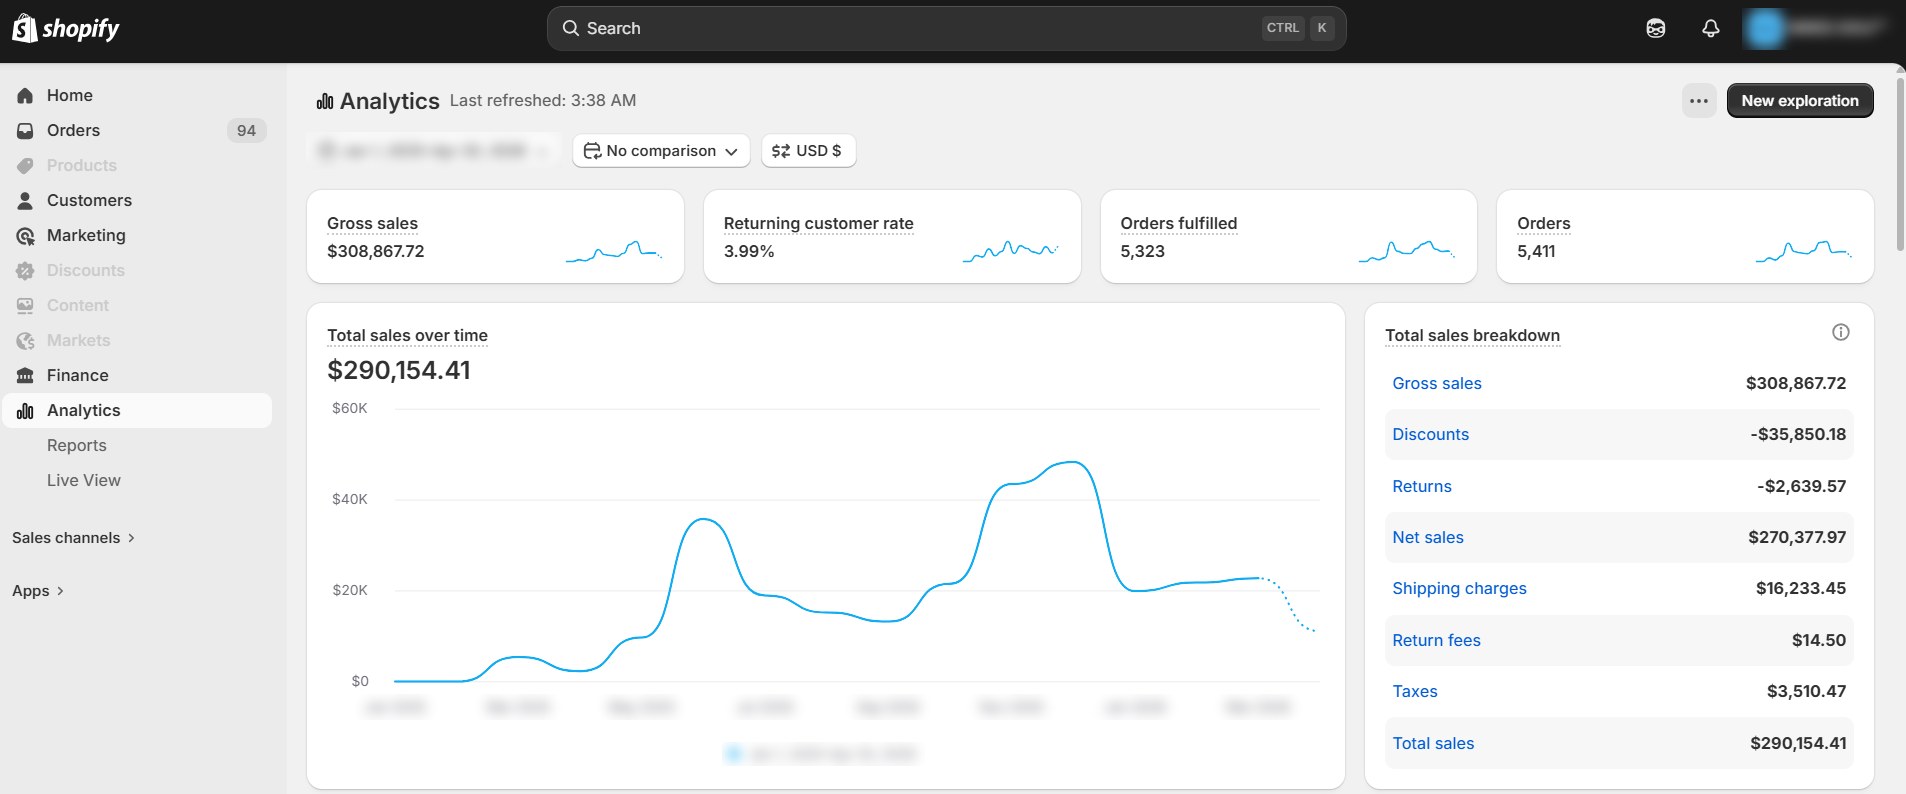This screenshot has height=794, width=1906.
Task: Click the Content image icon
Action: (26, 305)
